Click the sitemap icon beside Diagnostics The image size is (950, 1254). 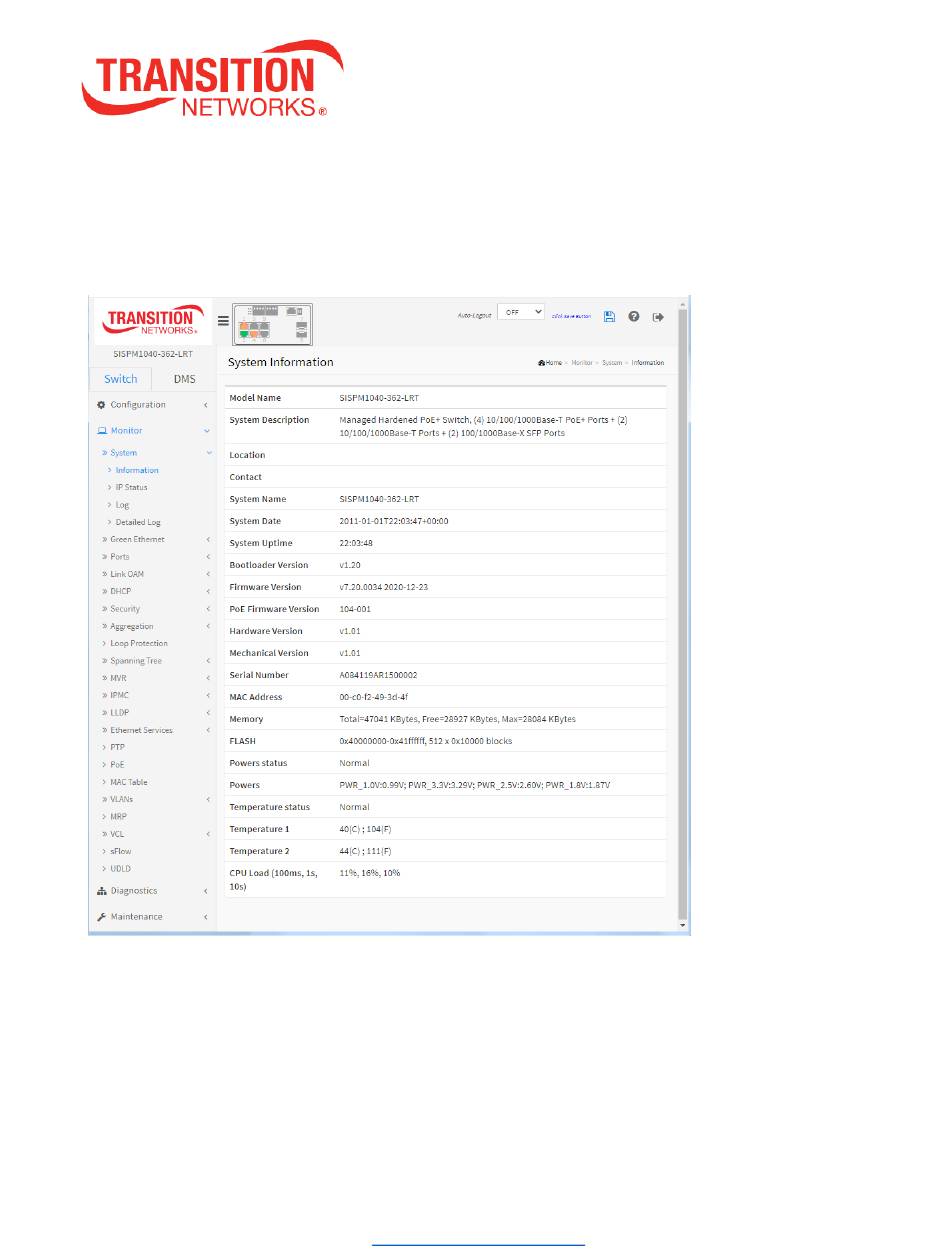(101, 891)
